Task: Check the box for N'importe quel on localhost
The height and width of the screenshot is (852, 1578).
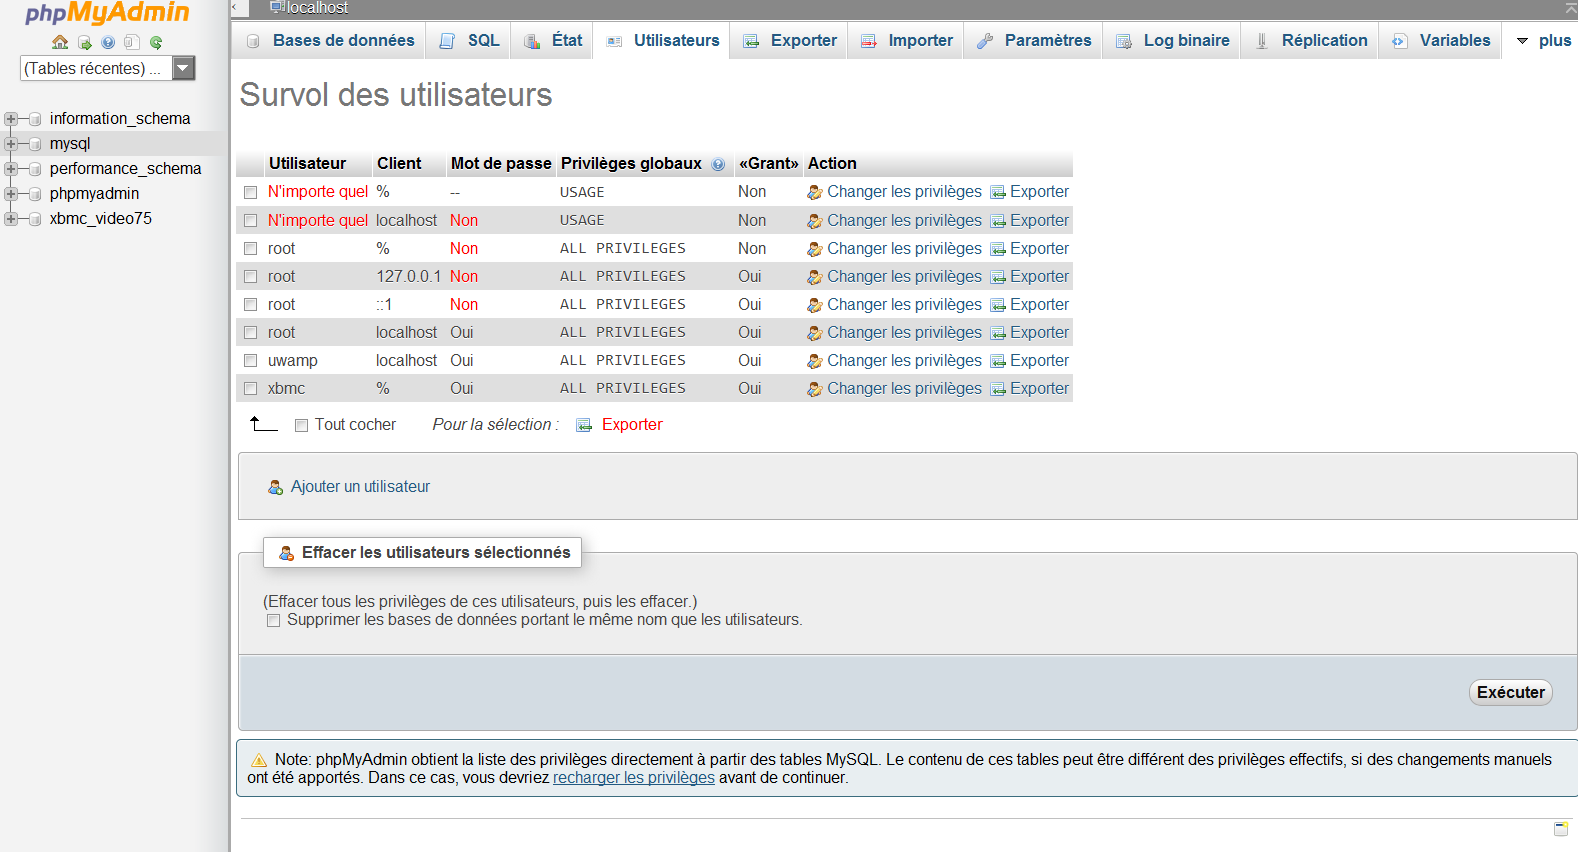Action: point(251,221)
